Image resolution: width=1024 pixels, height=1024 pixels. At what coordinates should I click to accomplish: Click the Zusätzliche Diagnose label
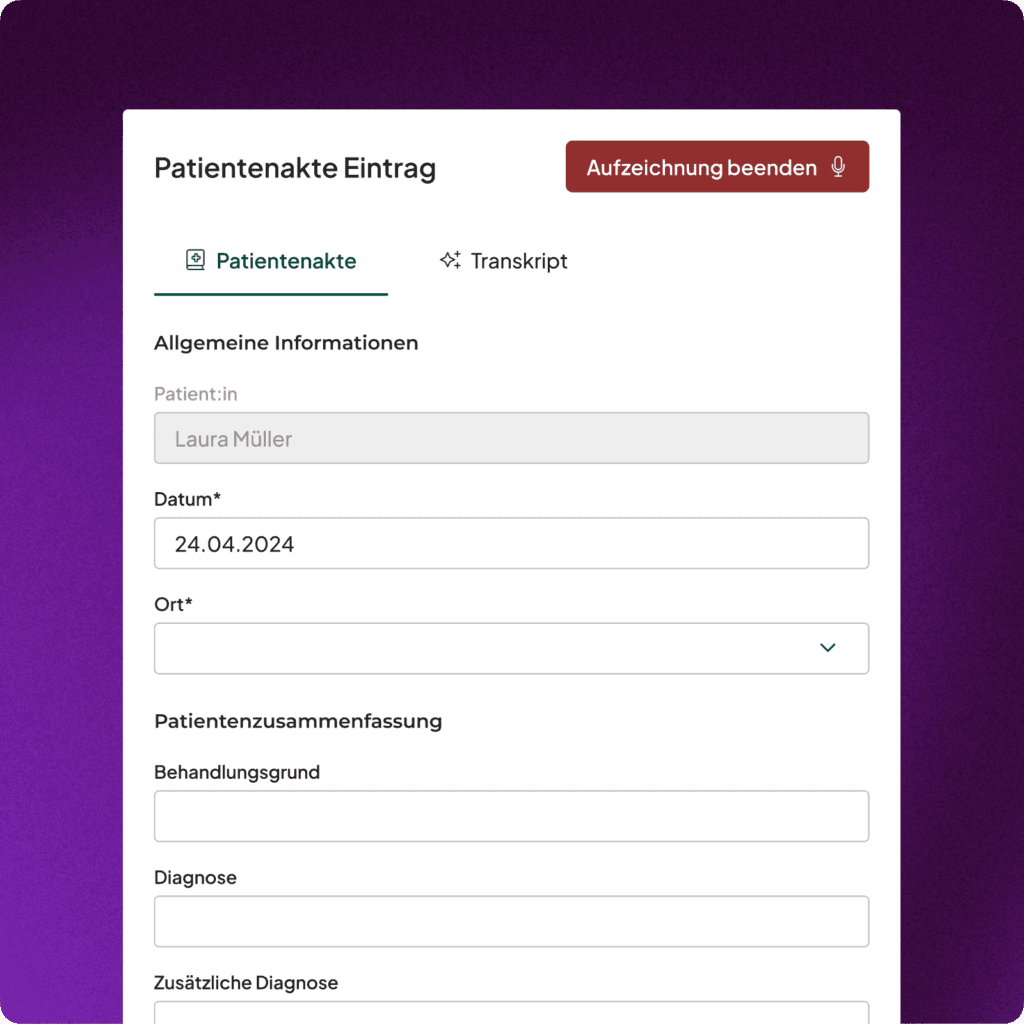(x=246, y=983)
